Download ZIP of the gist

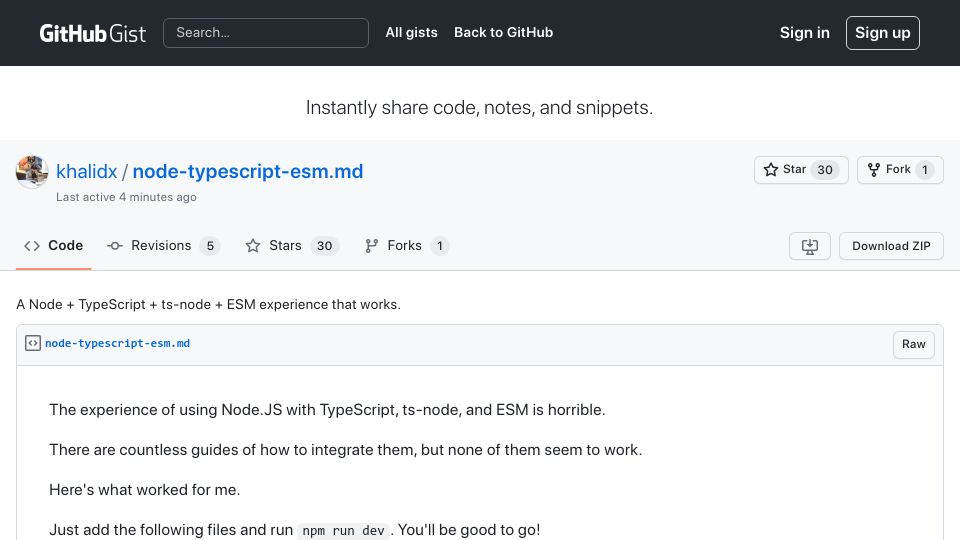(x=891, y=246)
